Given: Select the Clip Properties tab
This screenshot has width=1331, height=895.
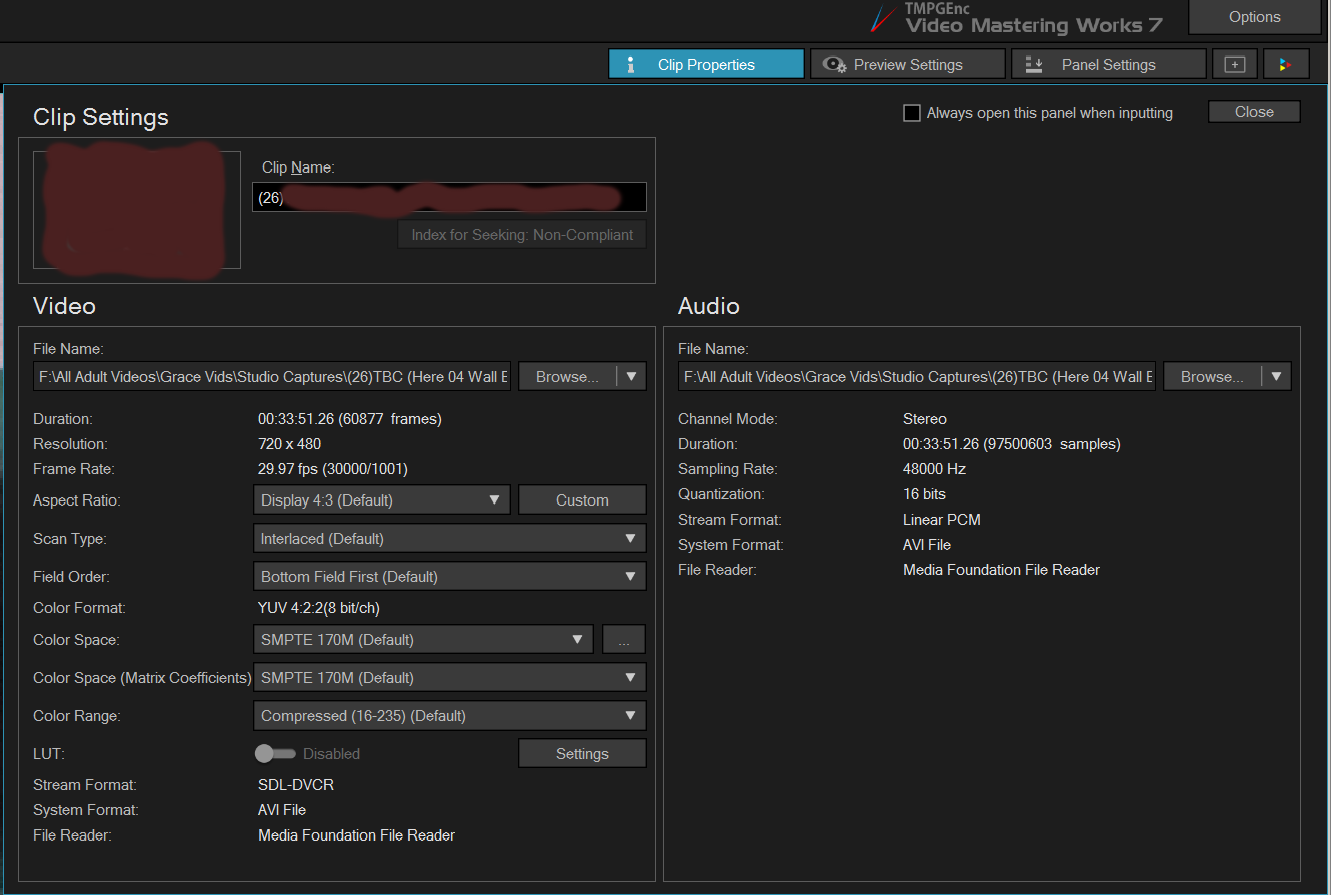Looking at the screenshot, I should (x=706, y=64).
